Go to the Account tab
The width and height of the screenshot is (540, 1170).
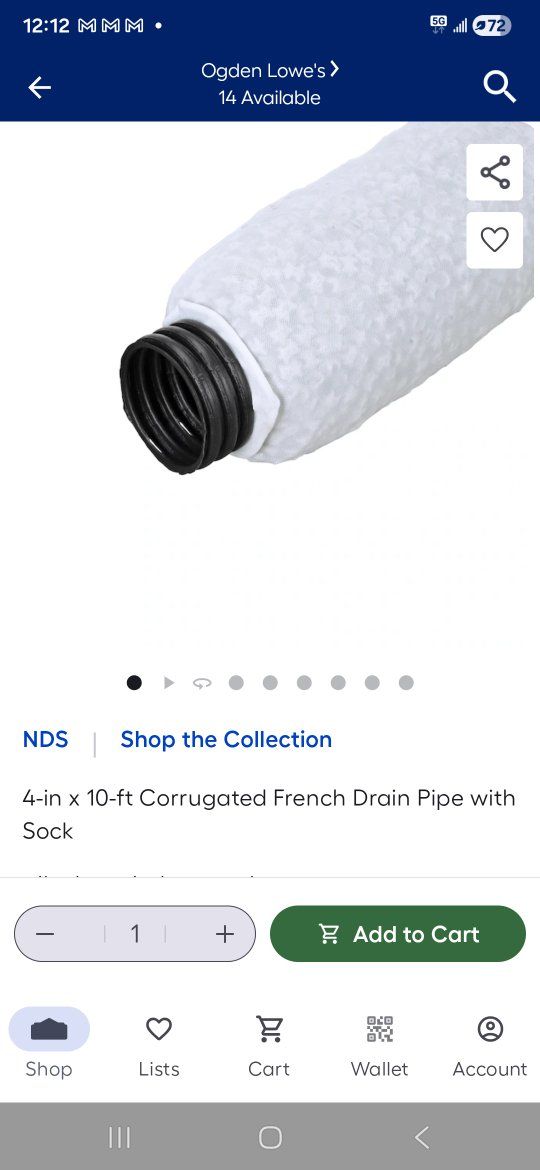490,1046
